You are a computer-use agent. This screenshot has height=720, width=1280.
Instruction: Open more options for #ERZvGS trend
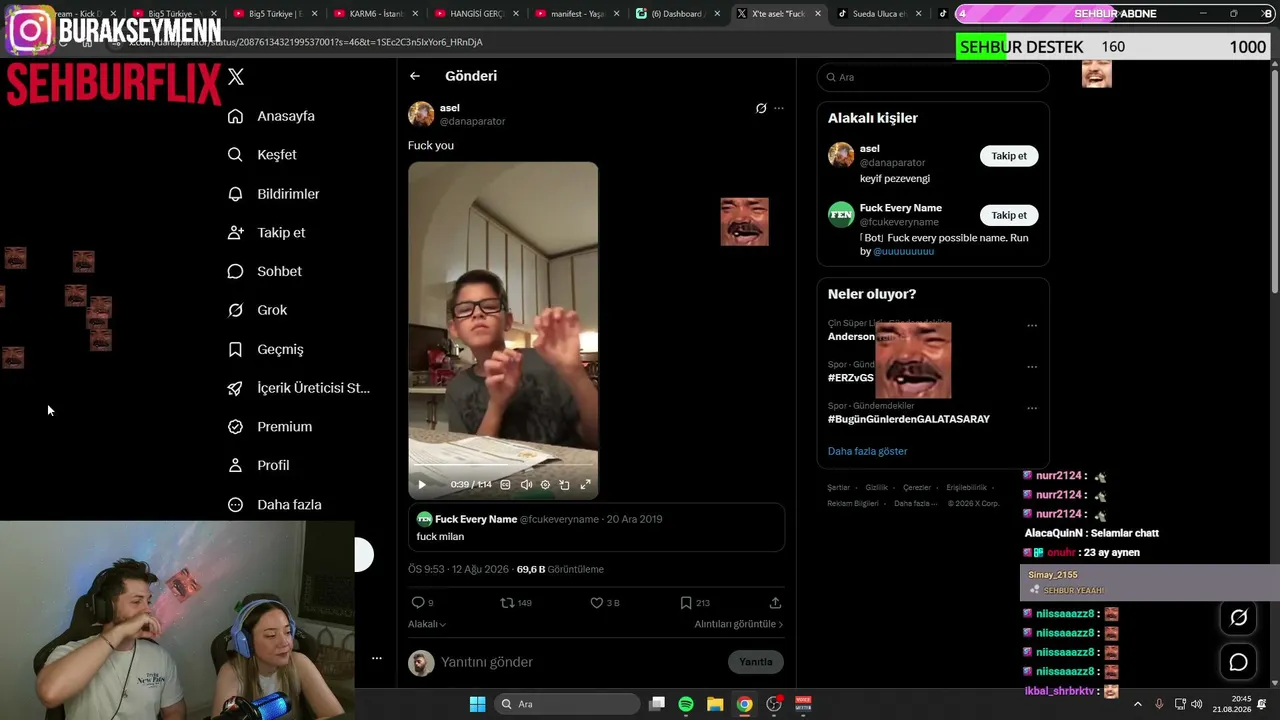1032,367
